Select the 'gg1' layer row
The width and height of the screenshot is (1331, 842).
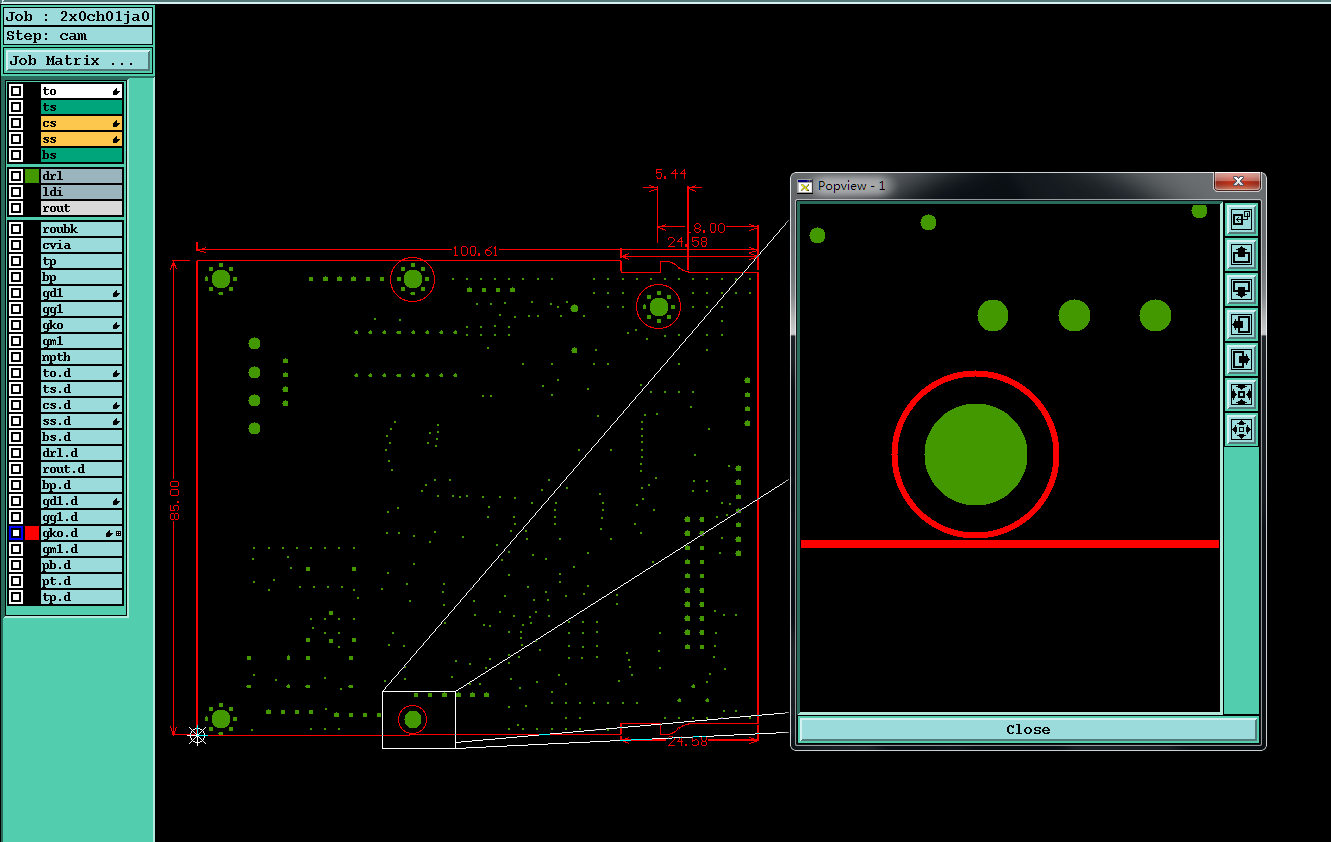pos(82,309)
